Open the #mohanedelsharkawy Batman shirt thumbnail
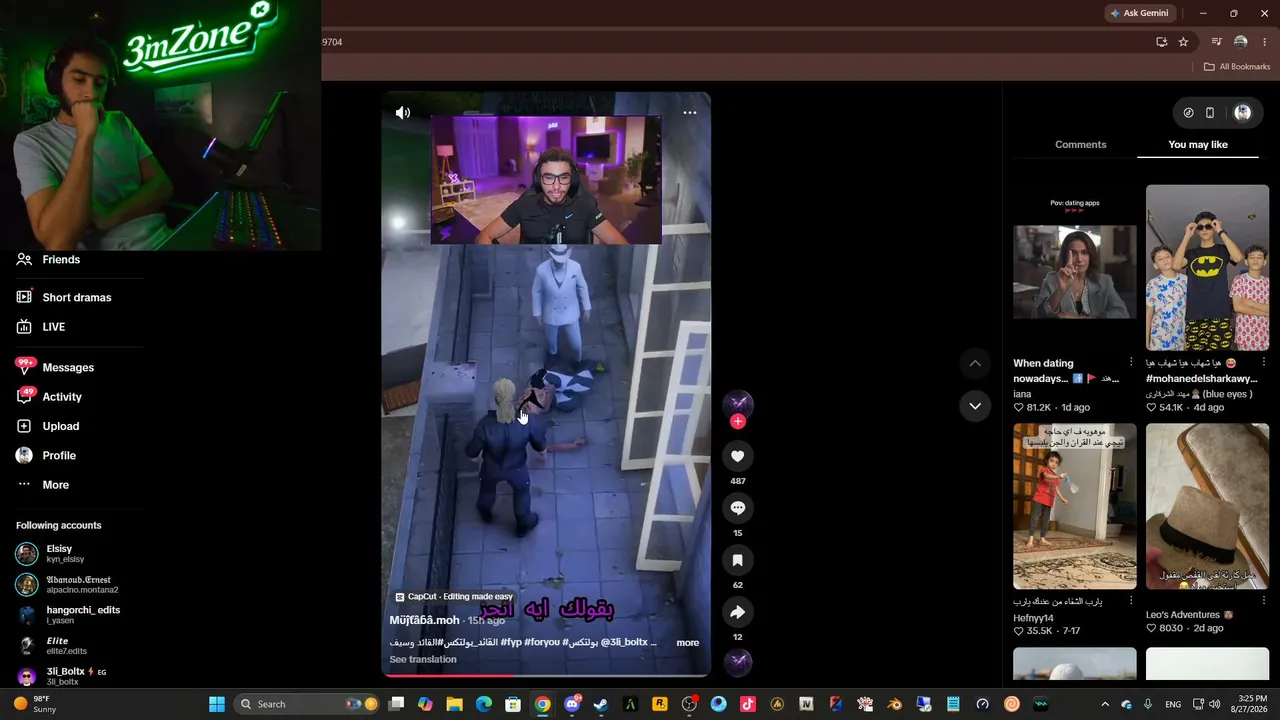The image size is (1280, 720). 1207,267
